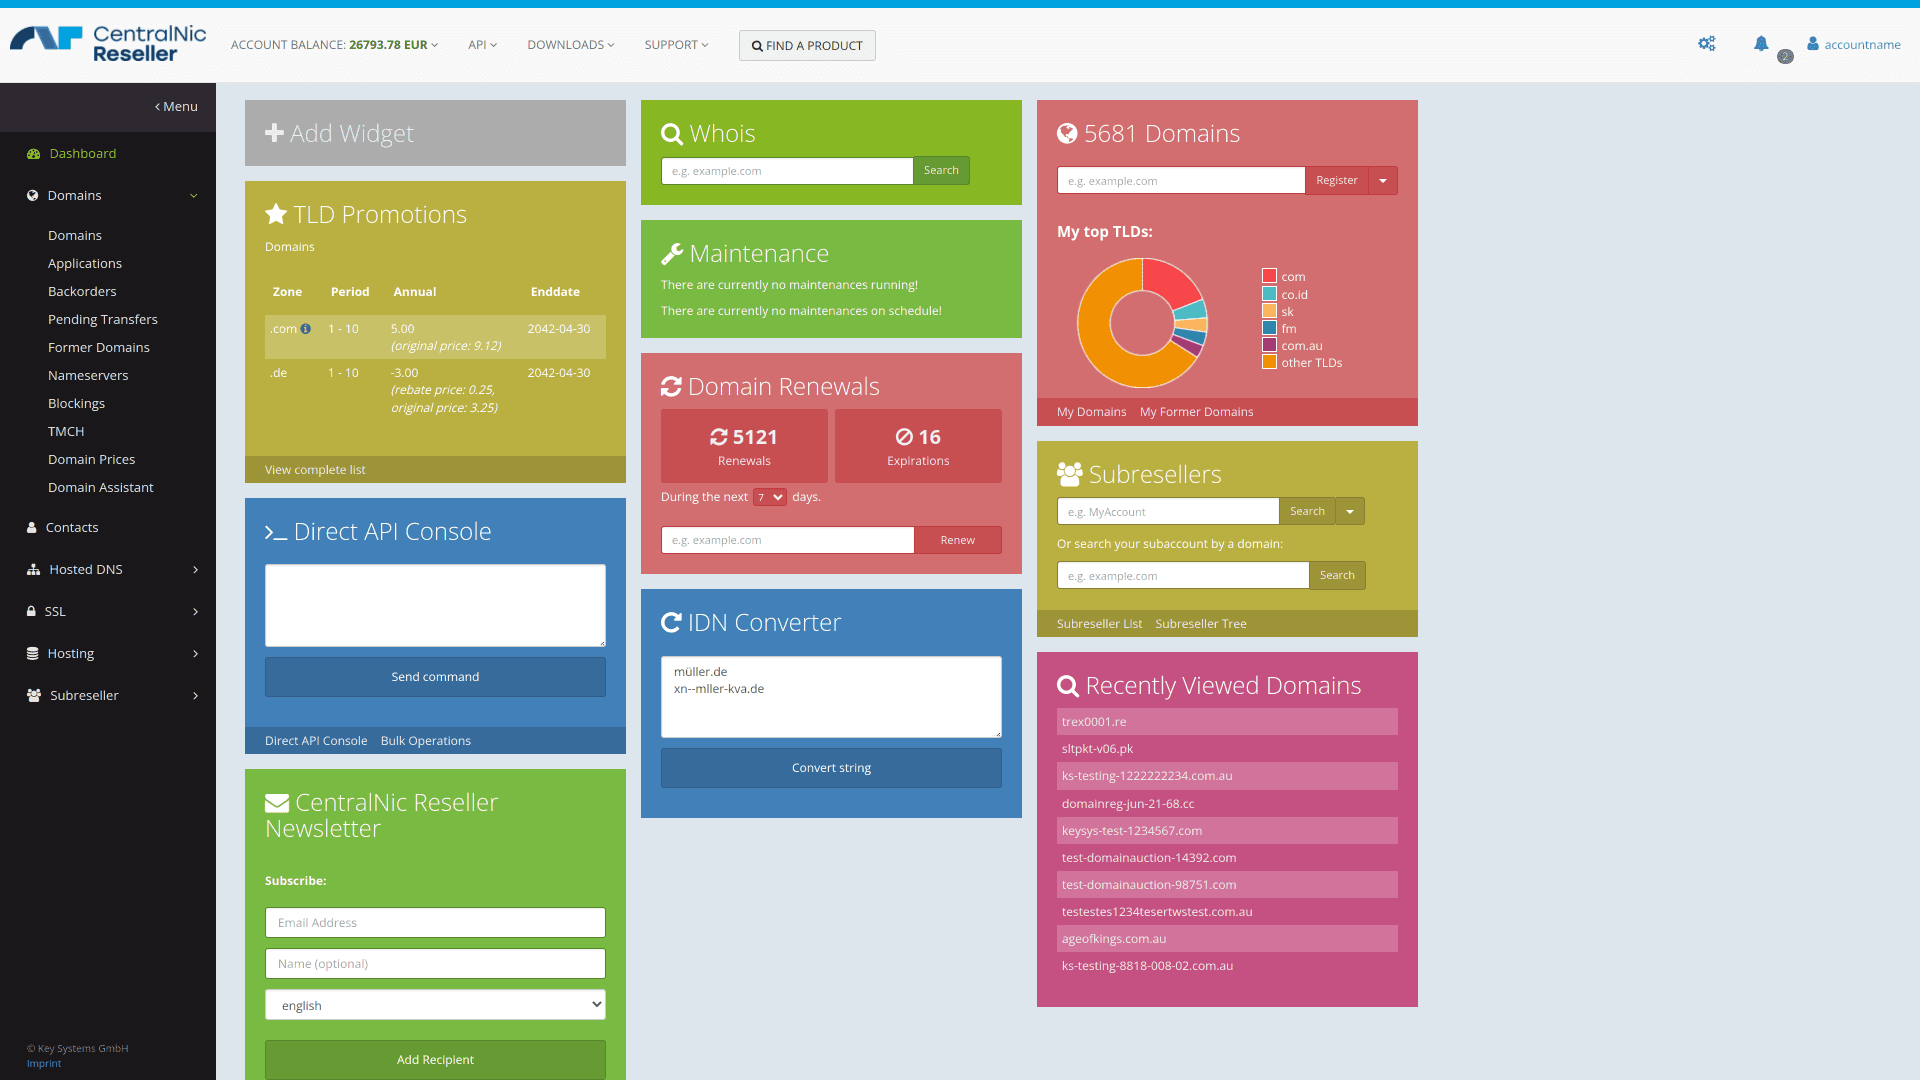
Task: Click the CentralNic Reseller logo
Action: click(x=107, y=43)
